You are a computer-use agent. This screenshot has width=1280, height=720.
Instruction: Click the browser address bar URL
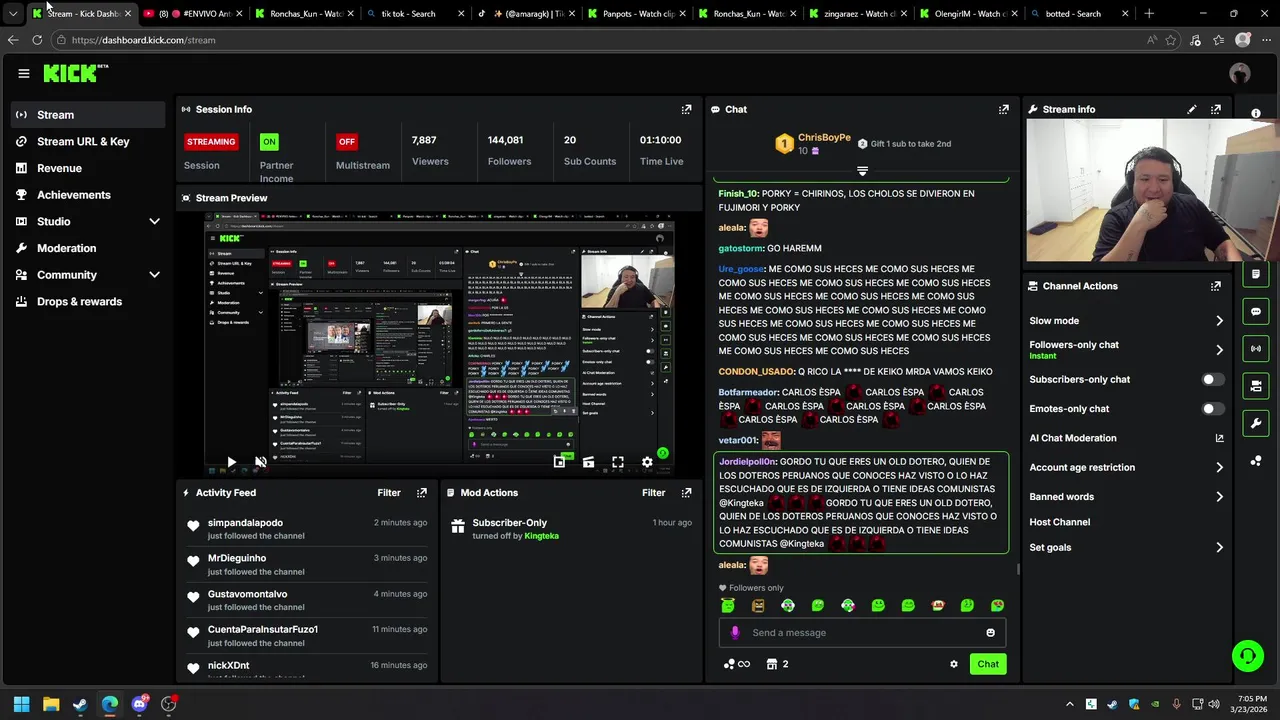143,40
